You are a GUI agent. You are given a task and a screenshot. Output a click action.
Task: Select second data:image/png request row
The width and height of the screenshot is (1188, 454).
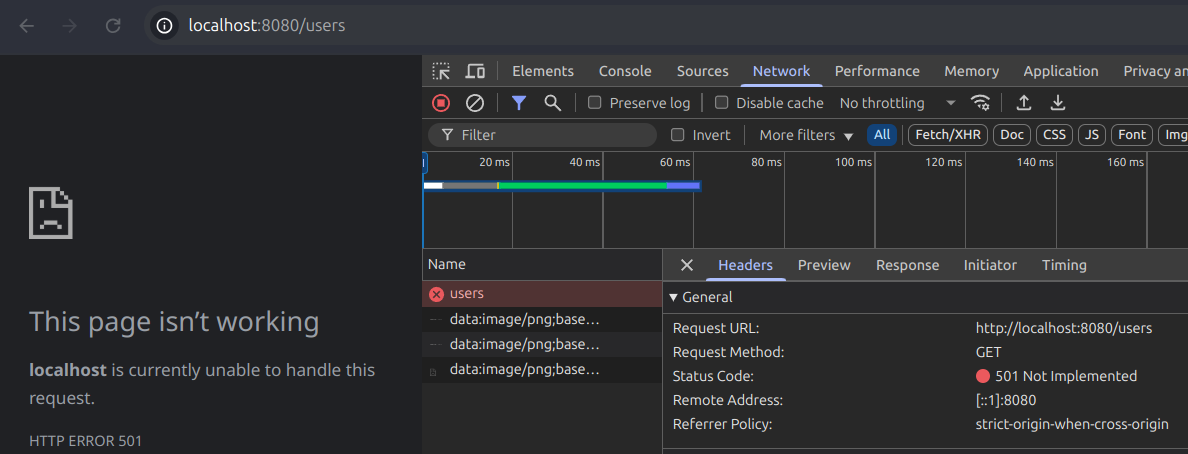click(x=542, y=345)
